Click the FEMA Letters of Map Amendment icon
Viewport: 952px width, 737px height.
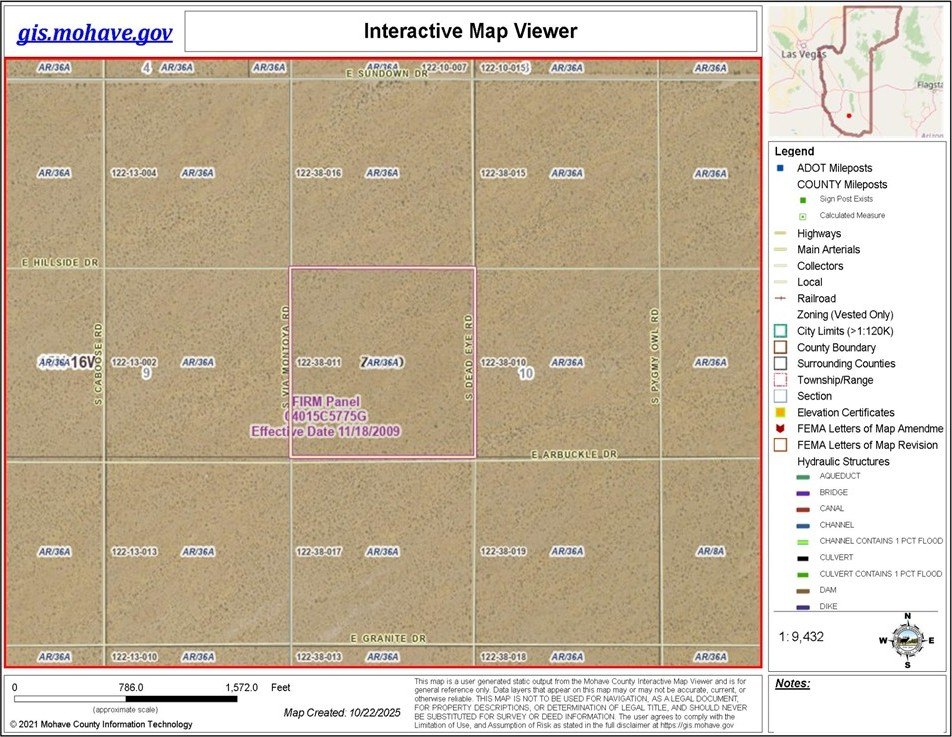pyautogui.click(x=780, y=429)
